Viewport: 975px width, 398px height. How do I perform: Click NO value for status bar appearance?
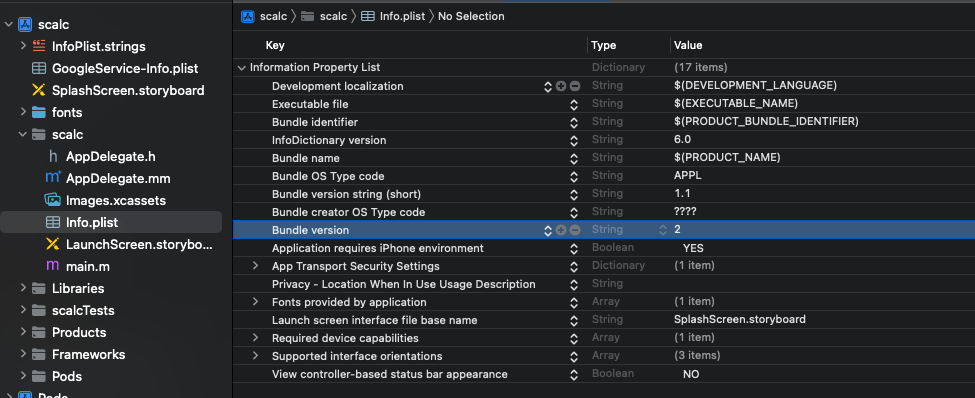[x=691, y=374]
